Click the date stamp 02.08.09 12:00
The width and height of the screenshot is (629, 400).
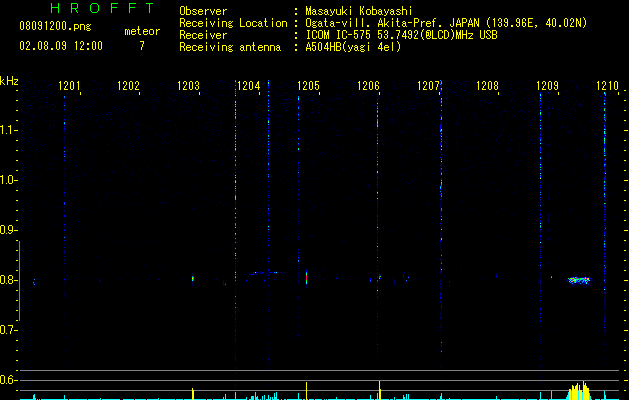61,46
